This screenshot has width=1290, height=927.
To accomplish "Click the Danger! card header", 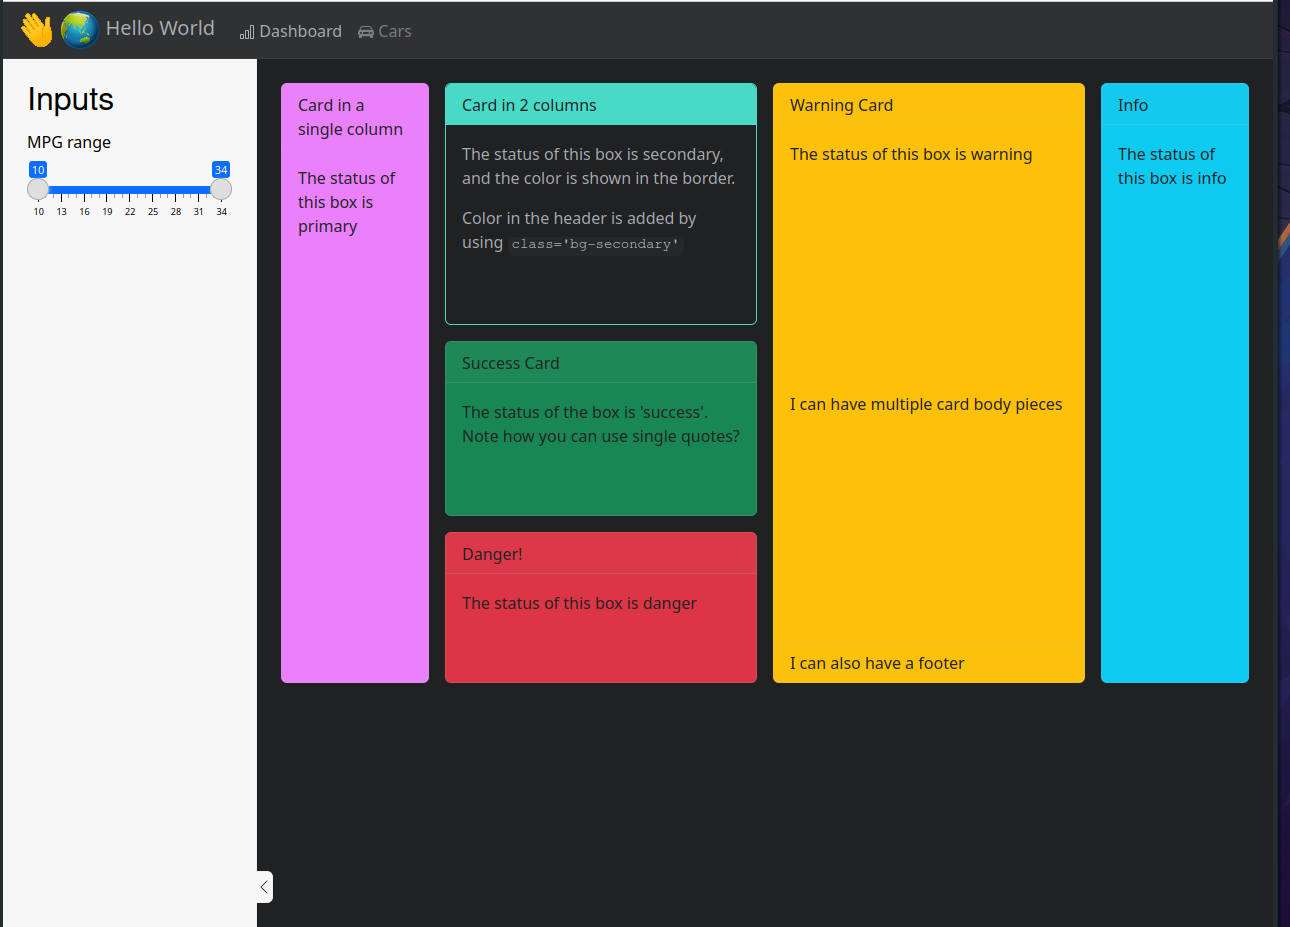I will pos(601,554).
